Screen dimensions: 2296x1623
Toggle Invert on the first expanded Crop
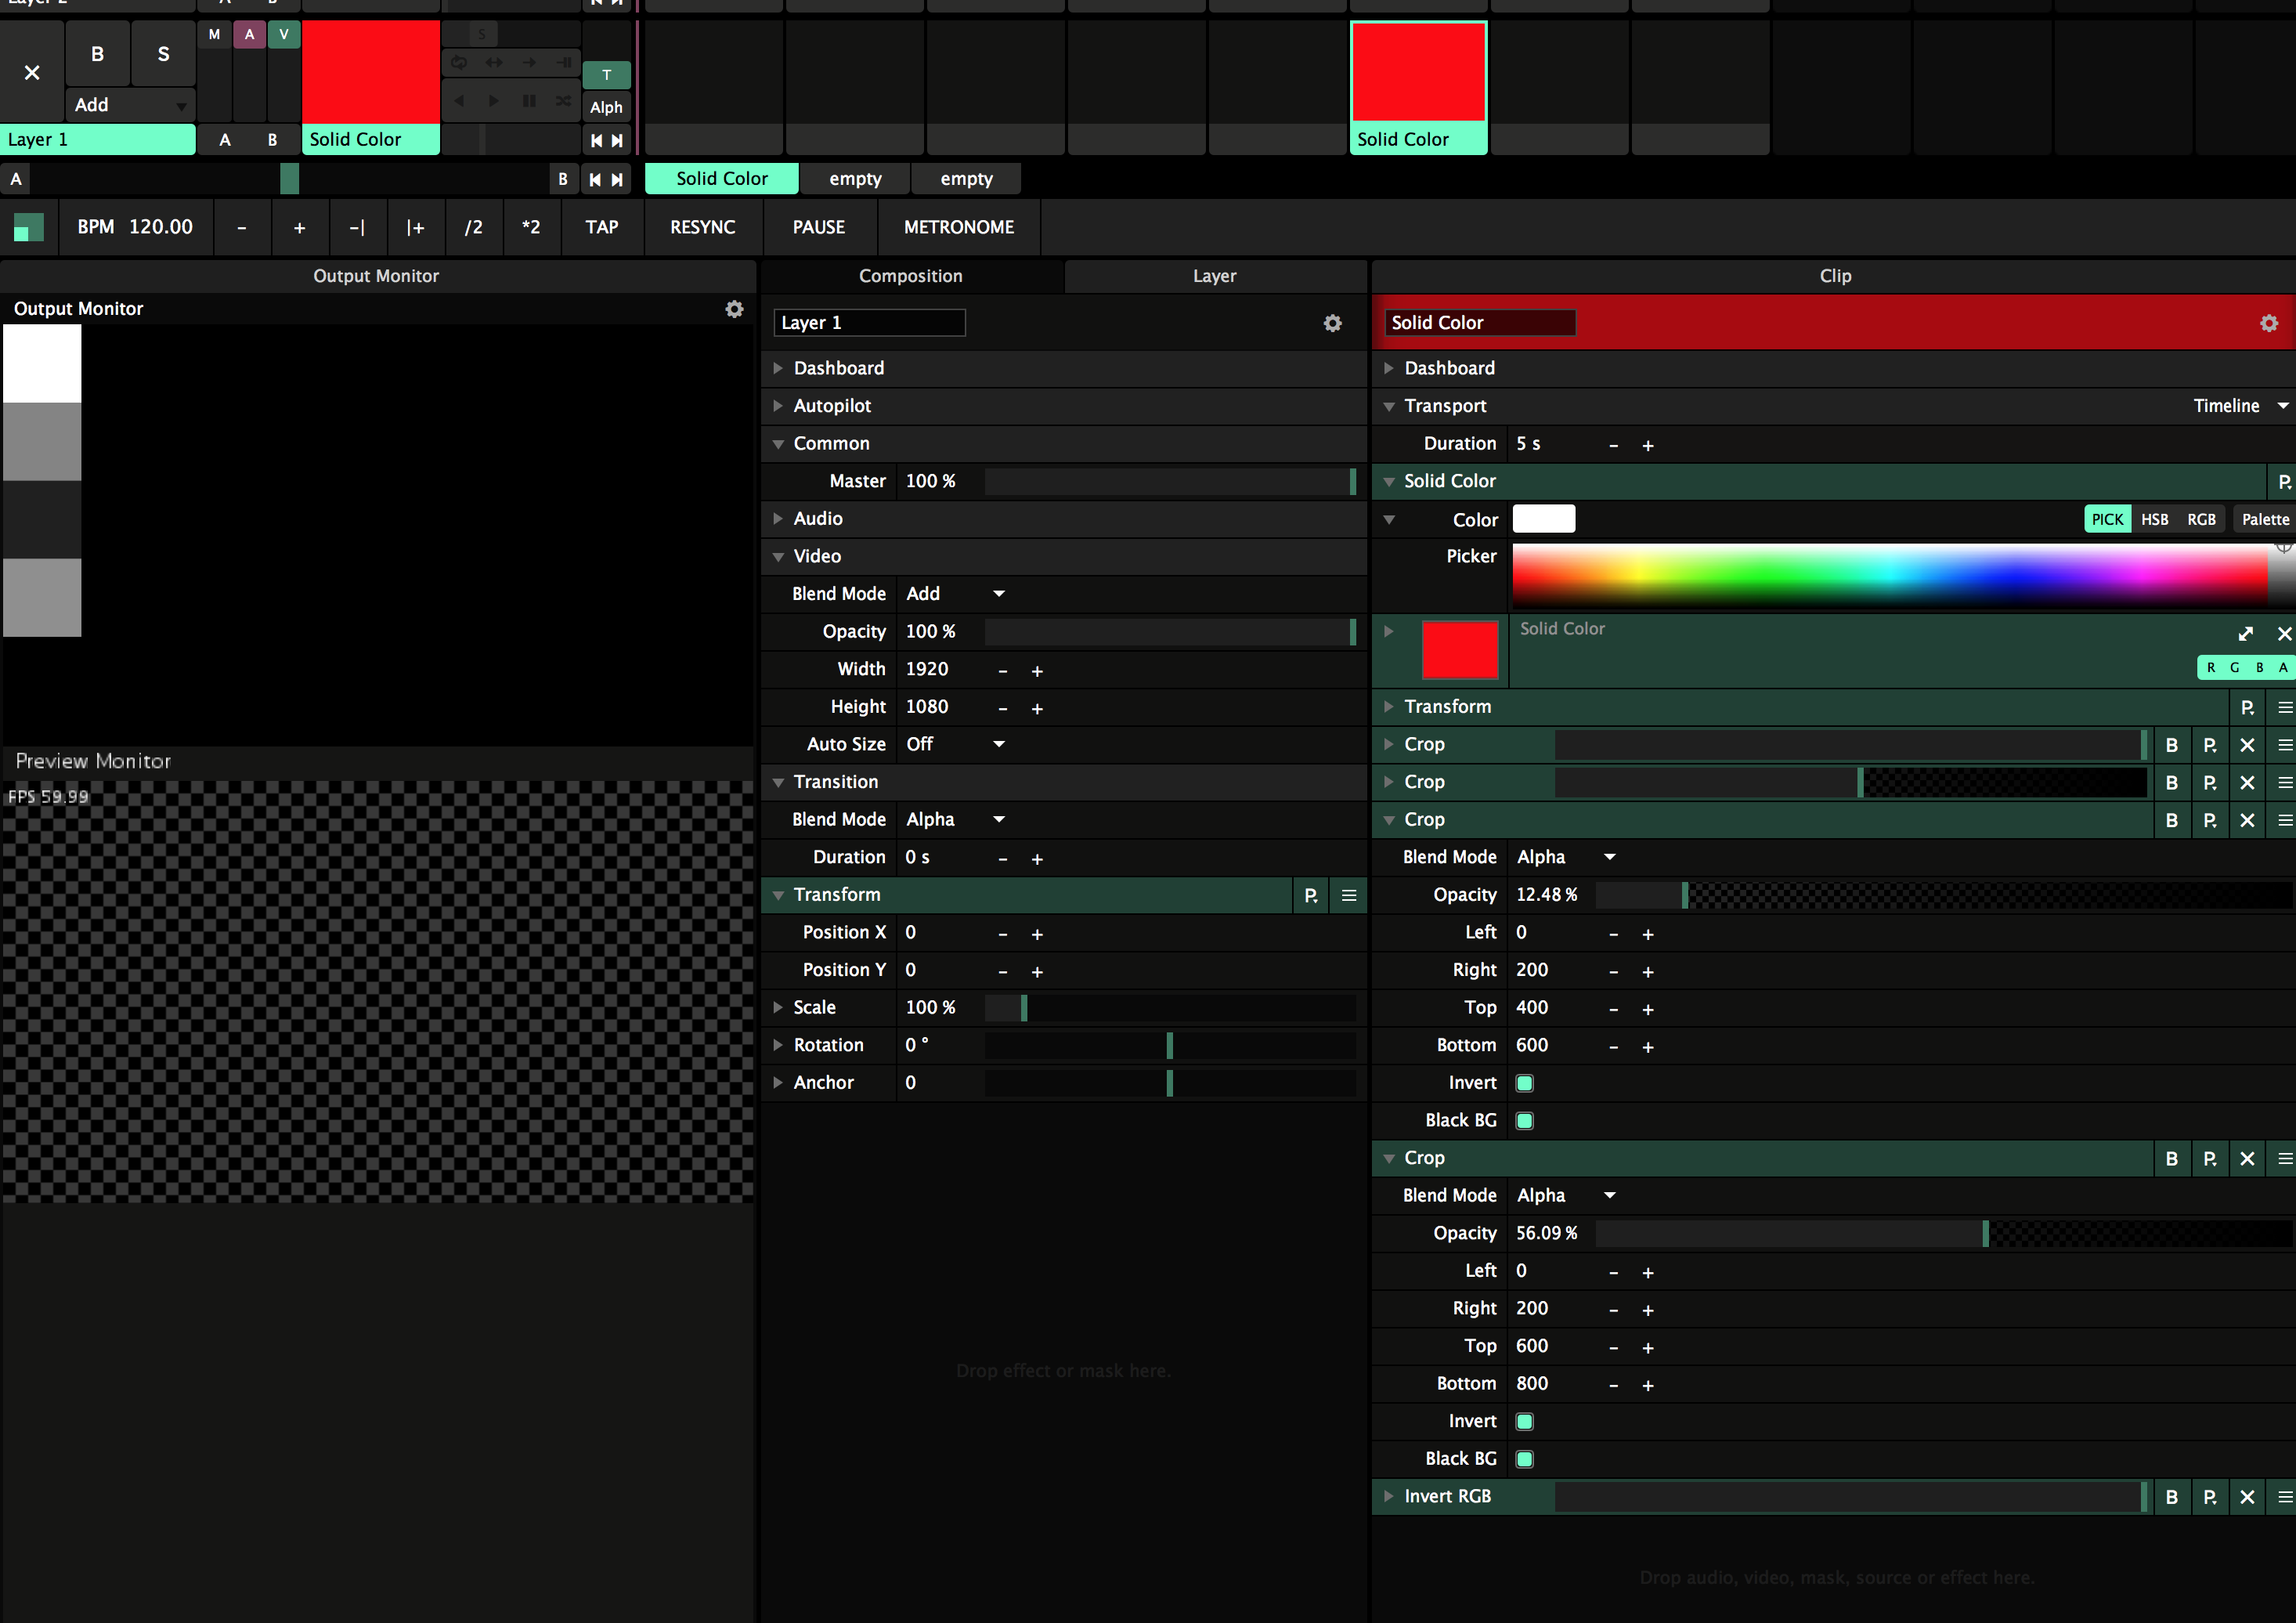pyautogui.click(x=1524, y=1083)
